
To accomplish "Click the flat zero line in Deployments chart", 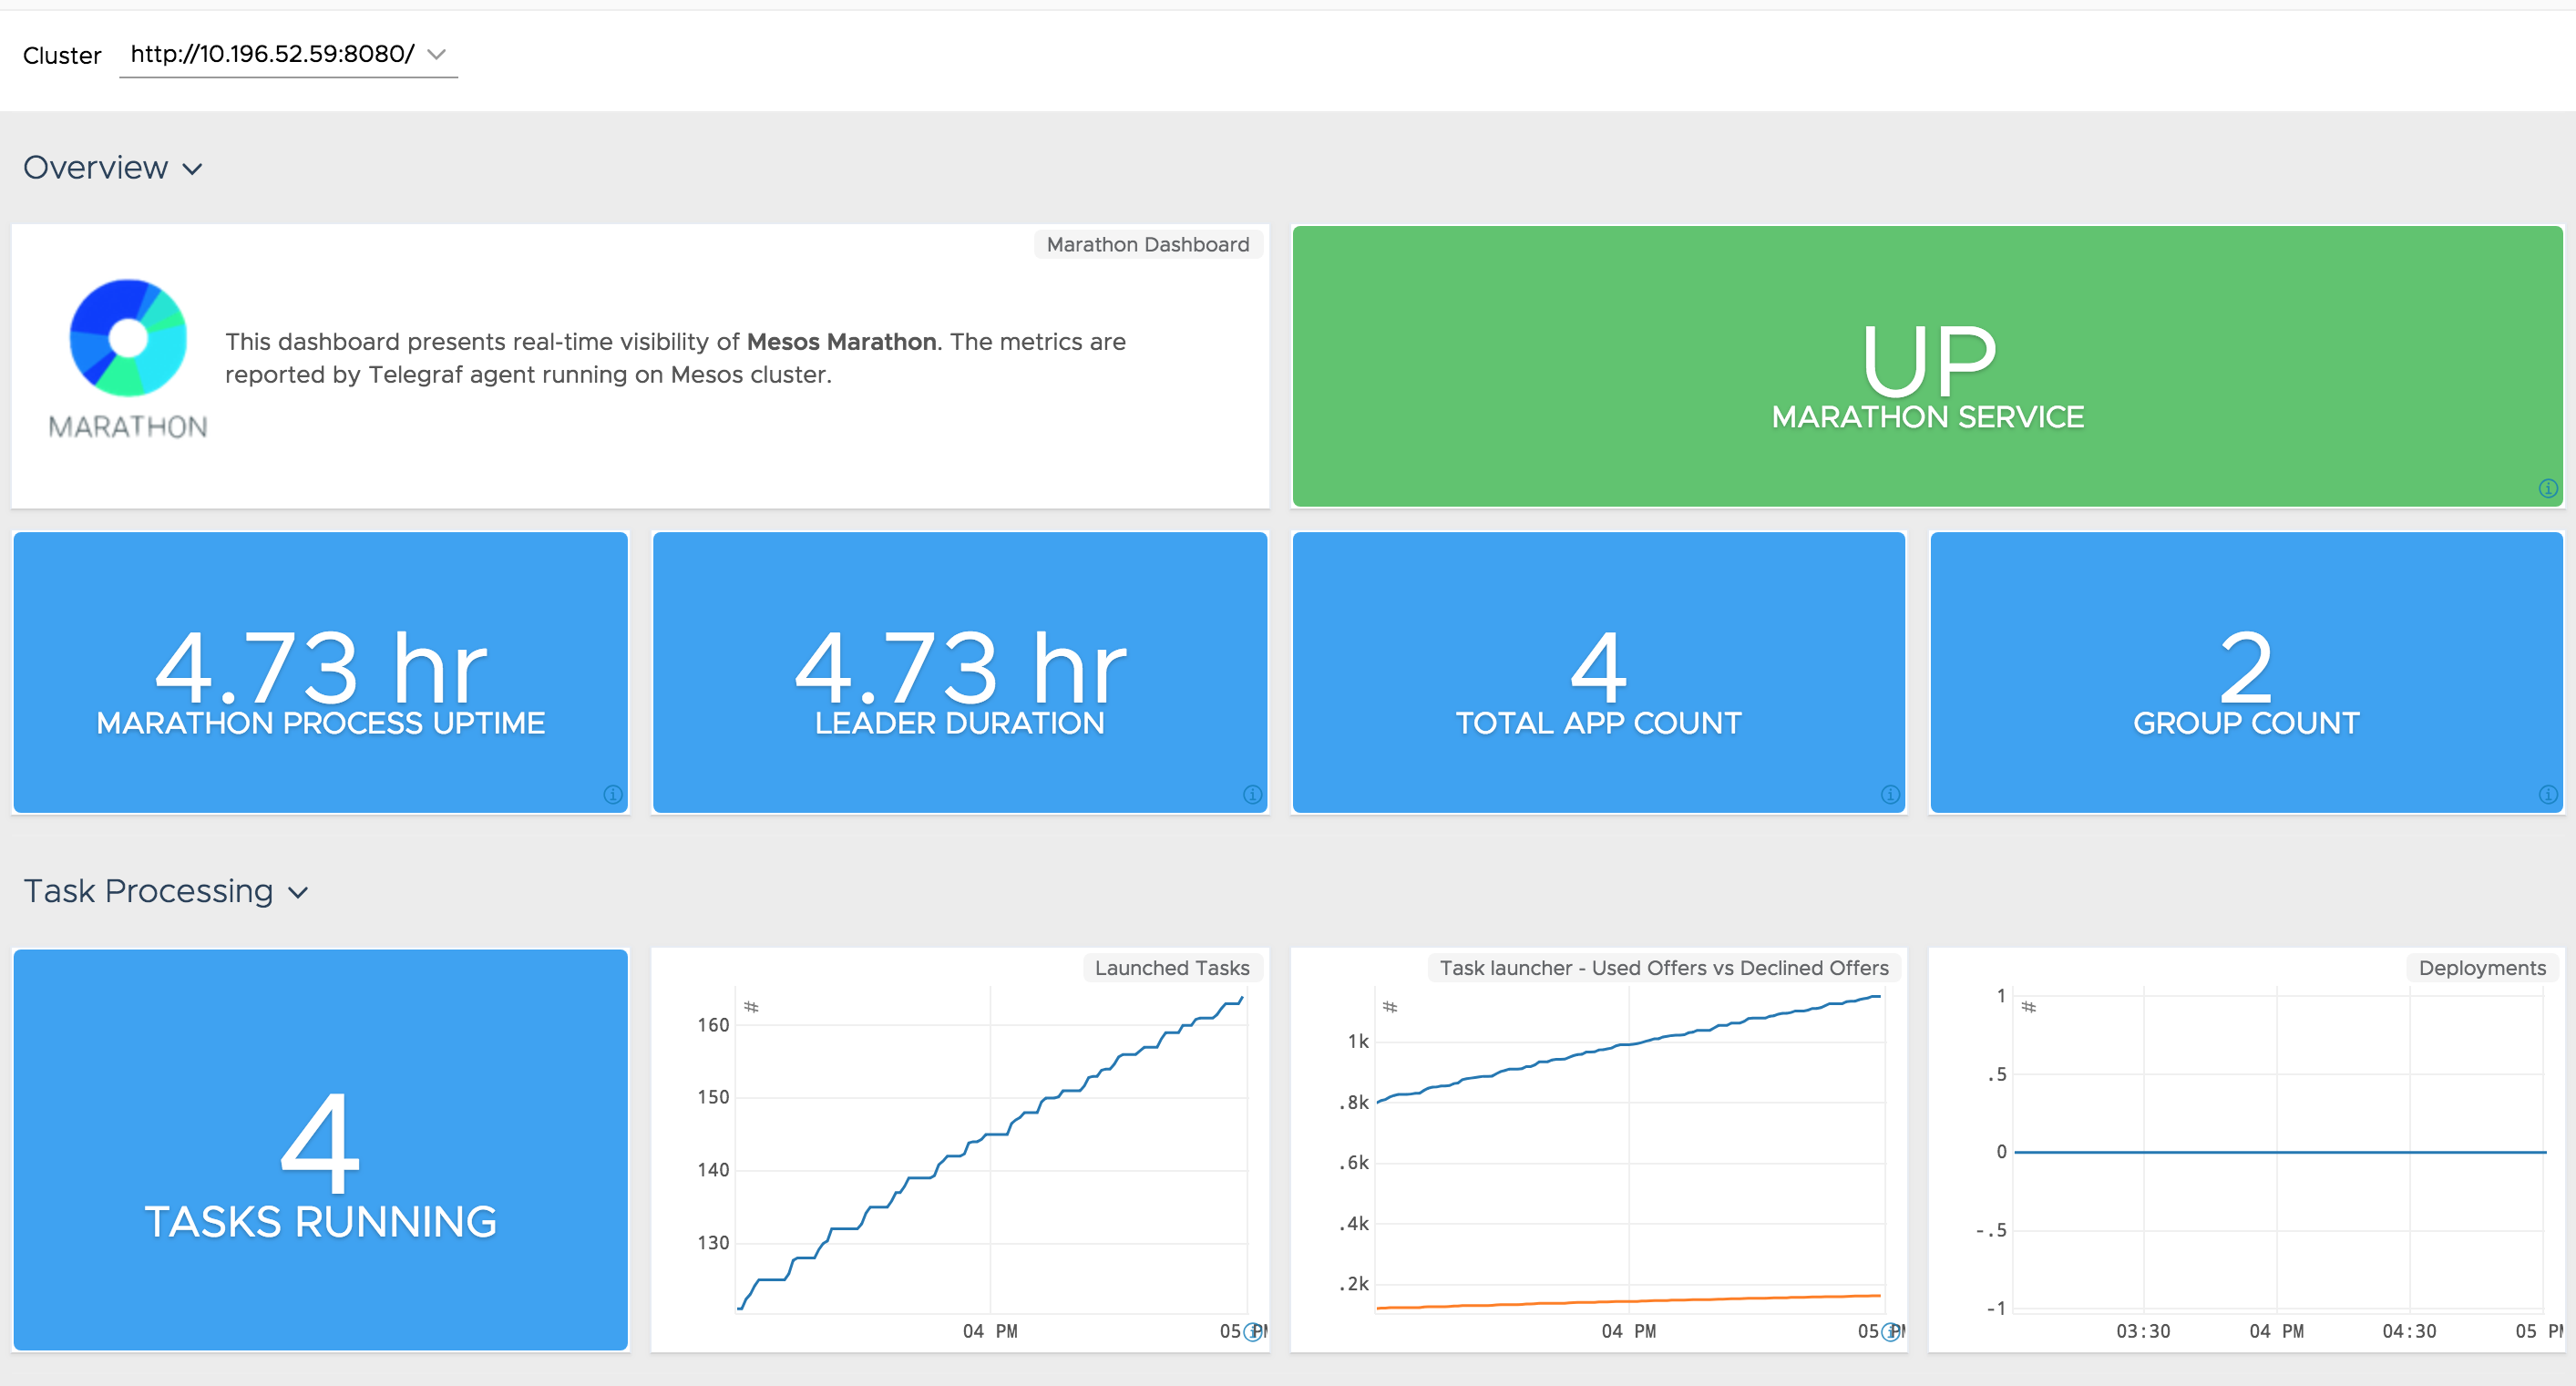I will (x=2280, y=1152).
